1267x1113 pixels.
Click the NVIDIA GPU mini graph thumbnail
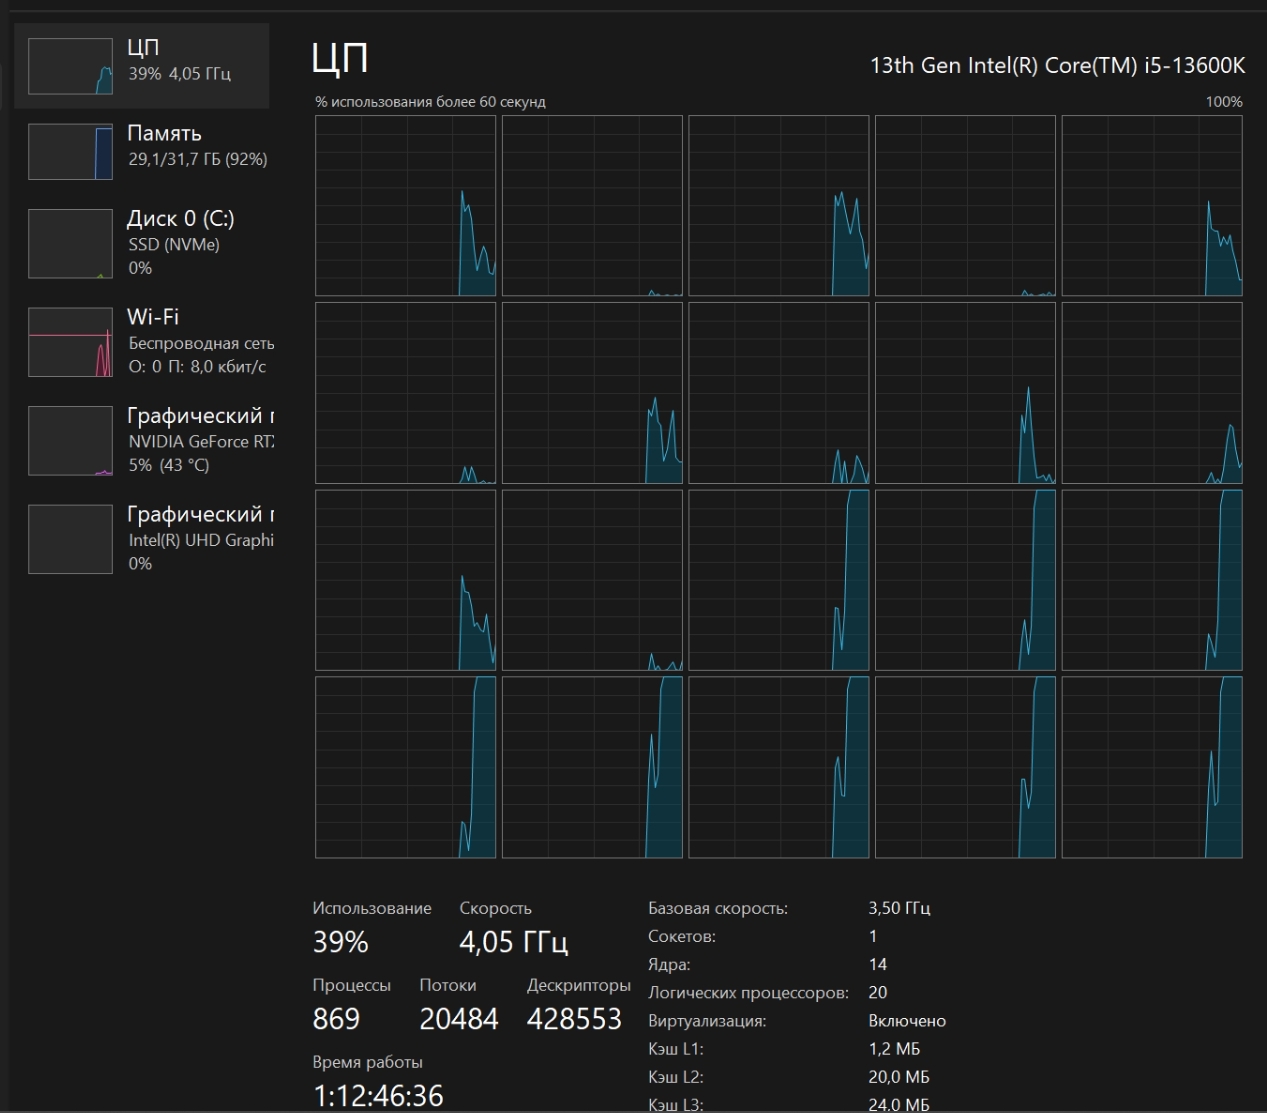coord(70,441)
